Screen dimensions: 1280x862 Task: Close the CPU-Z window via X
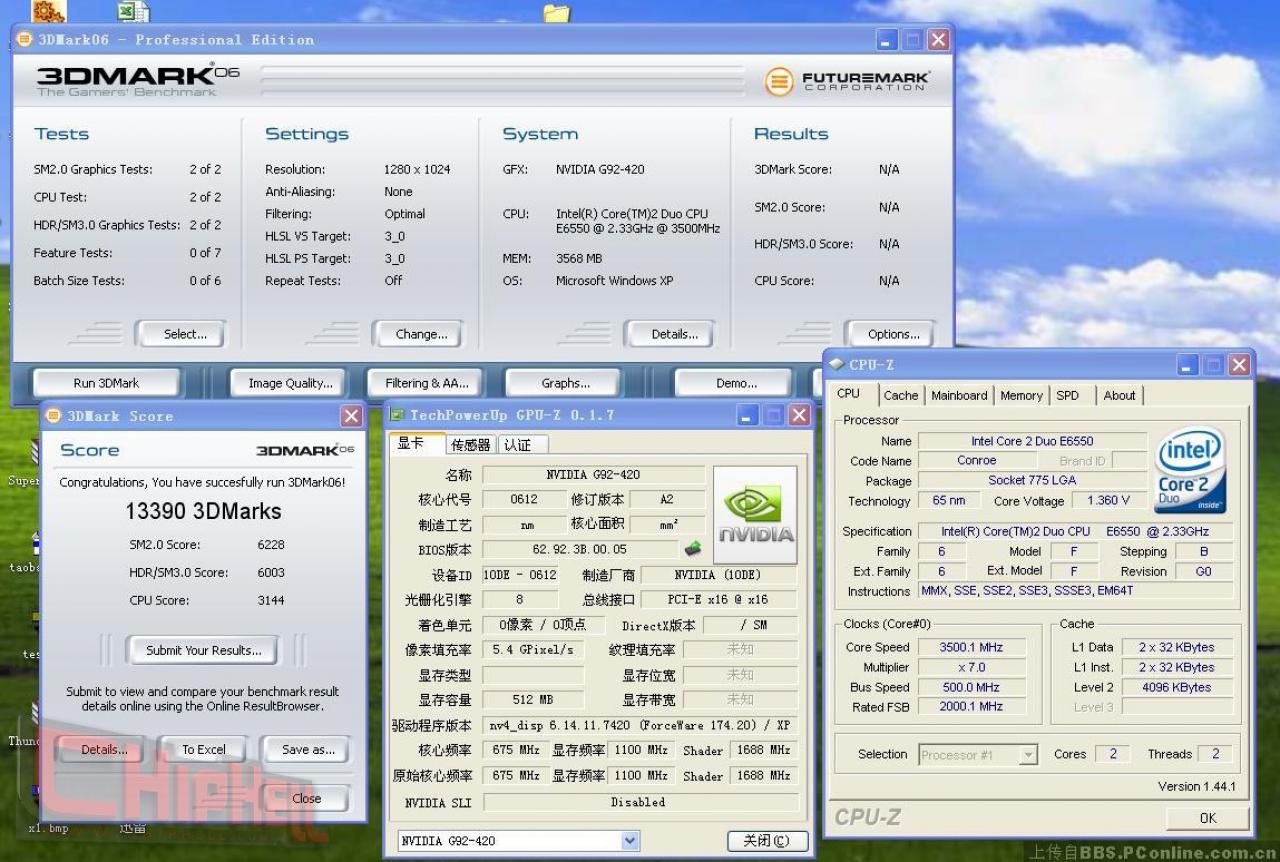(x=1239, y=365)
